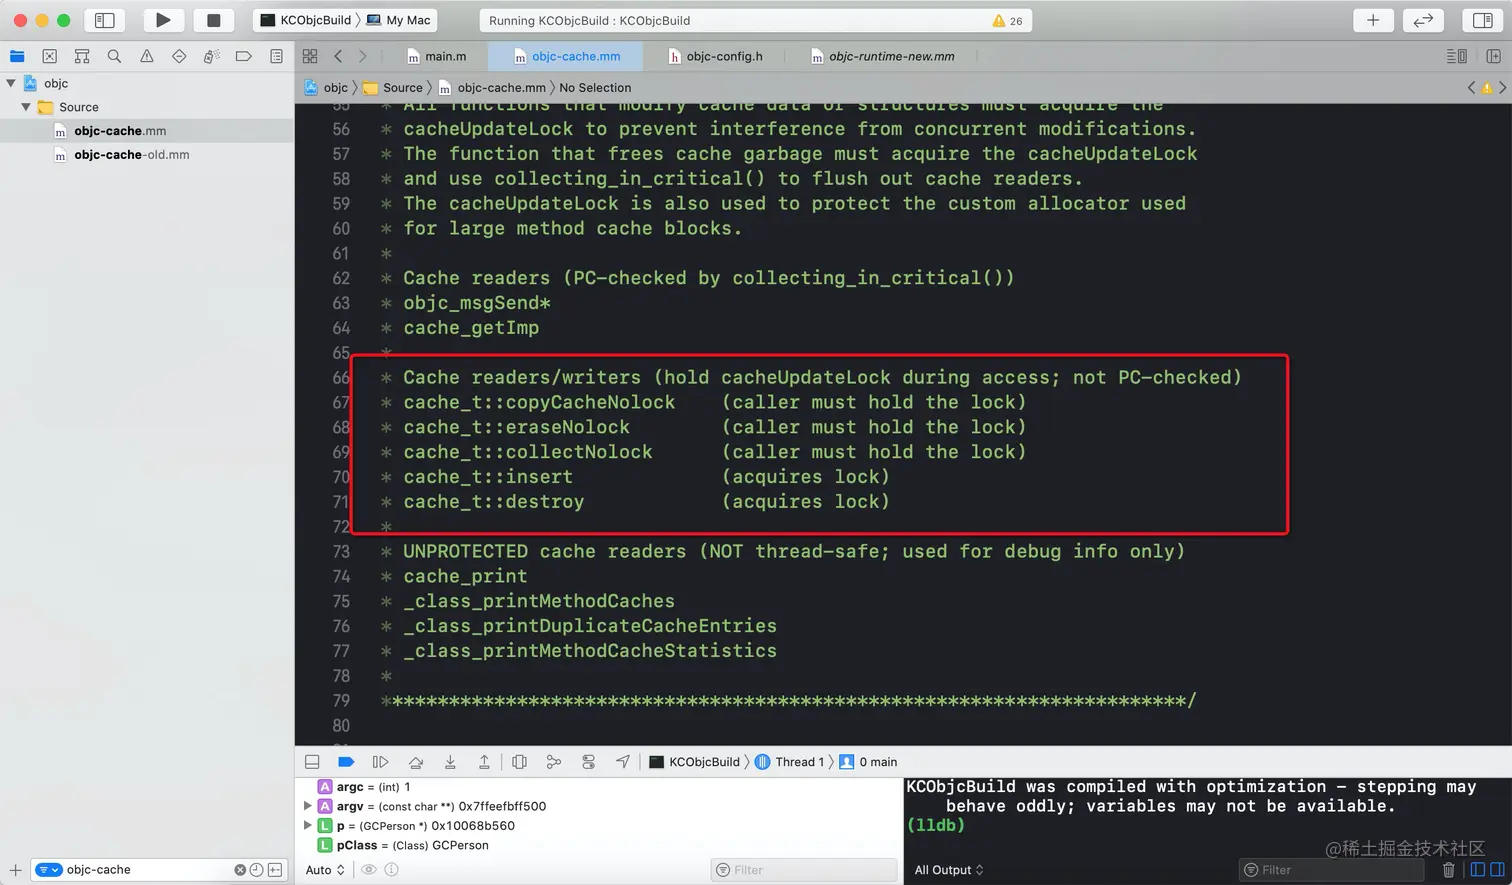The width and height of the screenshot is (1512, 885).
Task: Select the objc-cache.mm editor tab
Action: point(567,56)
